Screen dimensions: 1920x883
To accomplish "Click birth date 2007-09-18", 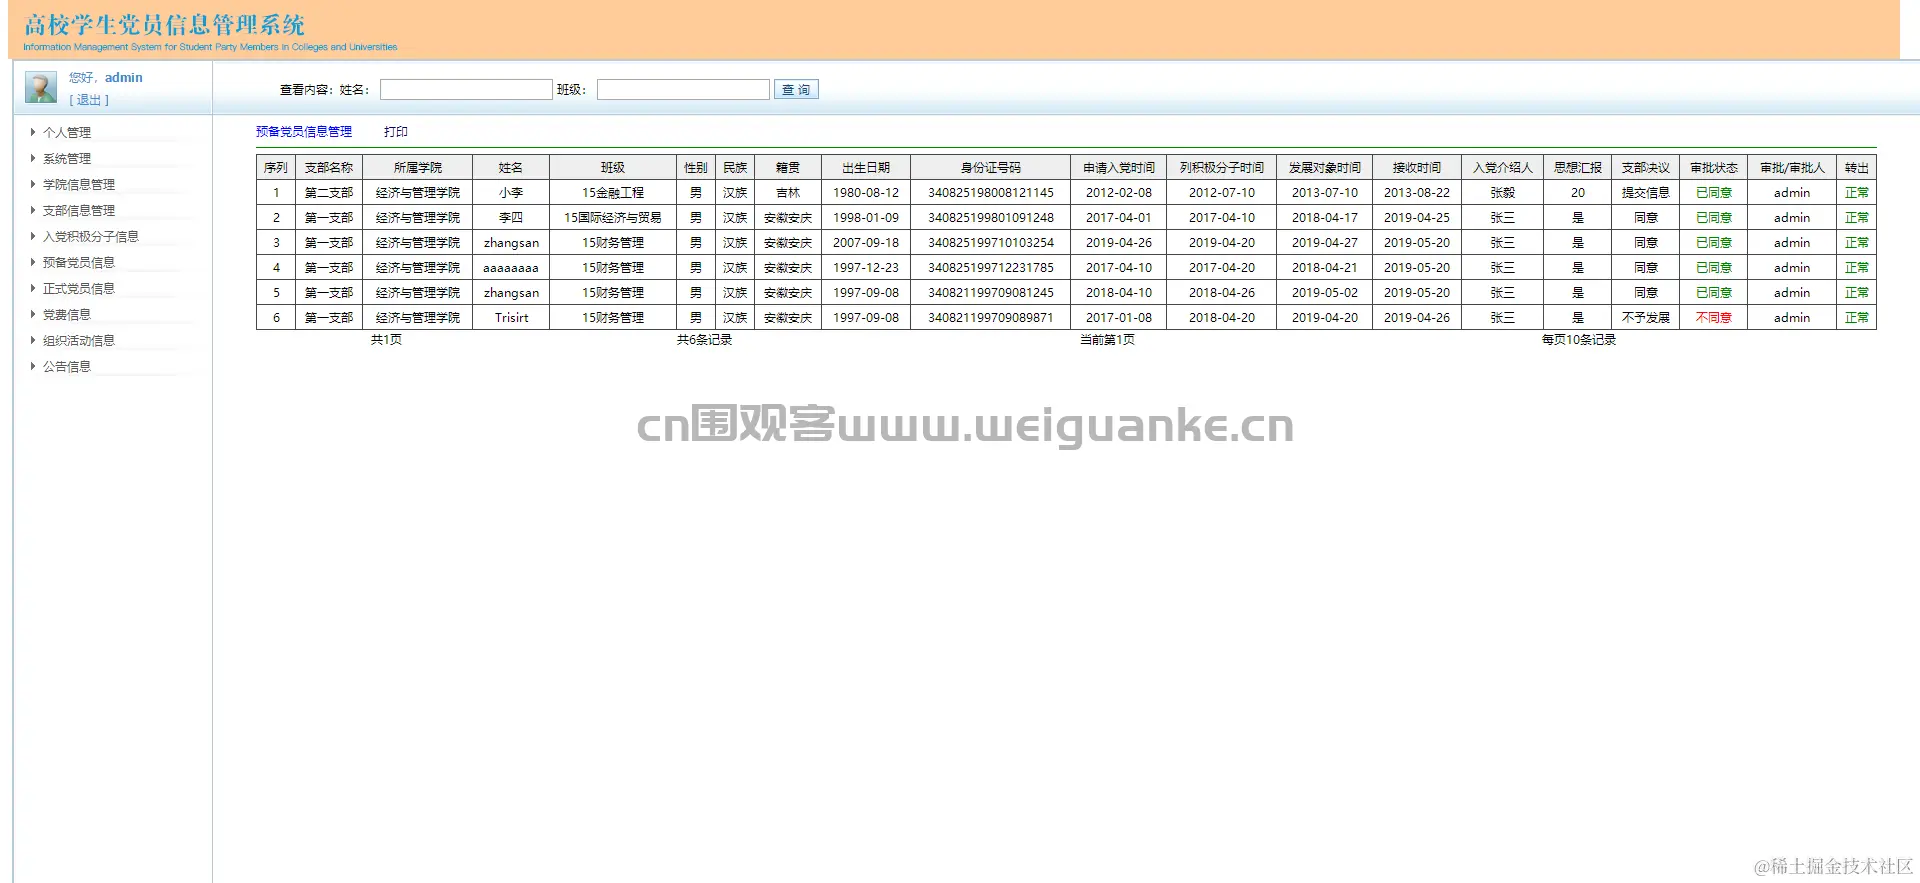I will click(866, 243).
